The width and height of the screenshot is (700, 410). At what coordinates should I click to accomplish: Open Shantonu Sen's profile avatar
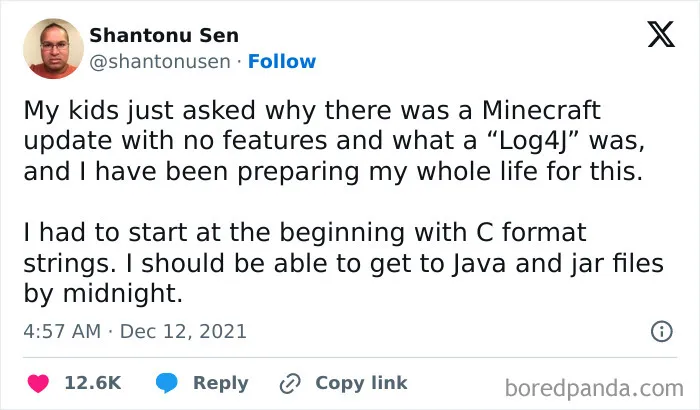click(54, 49)
